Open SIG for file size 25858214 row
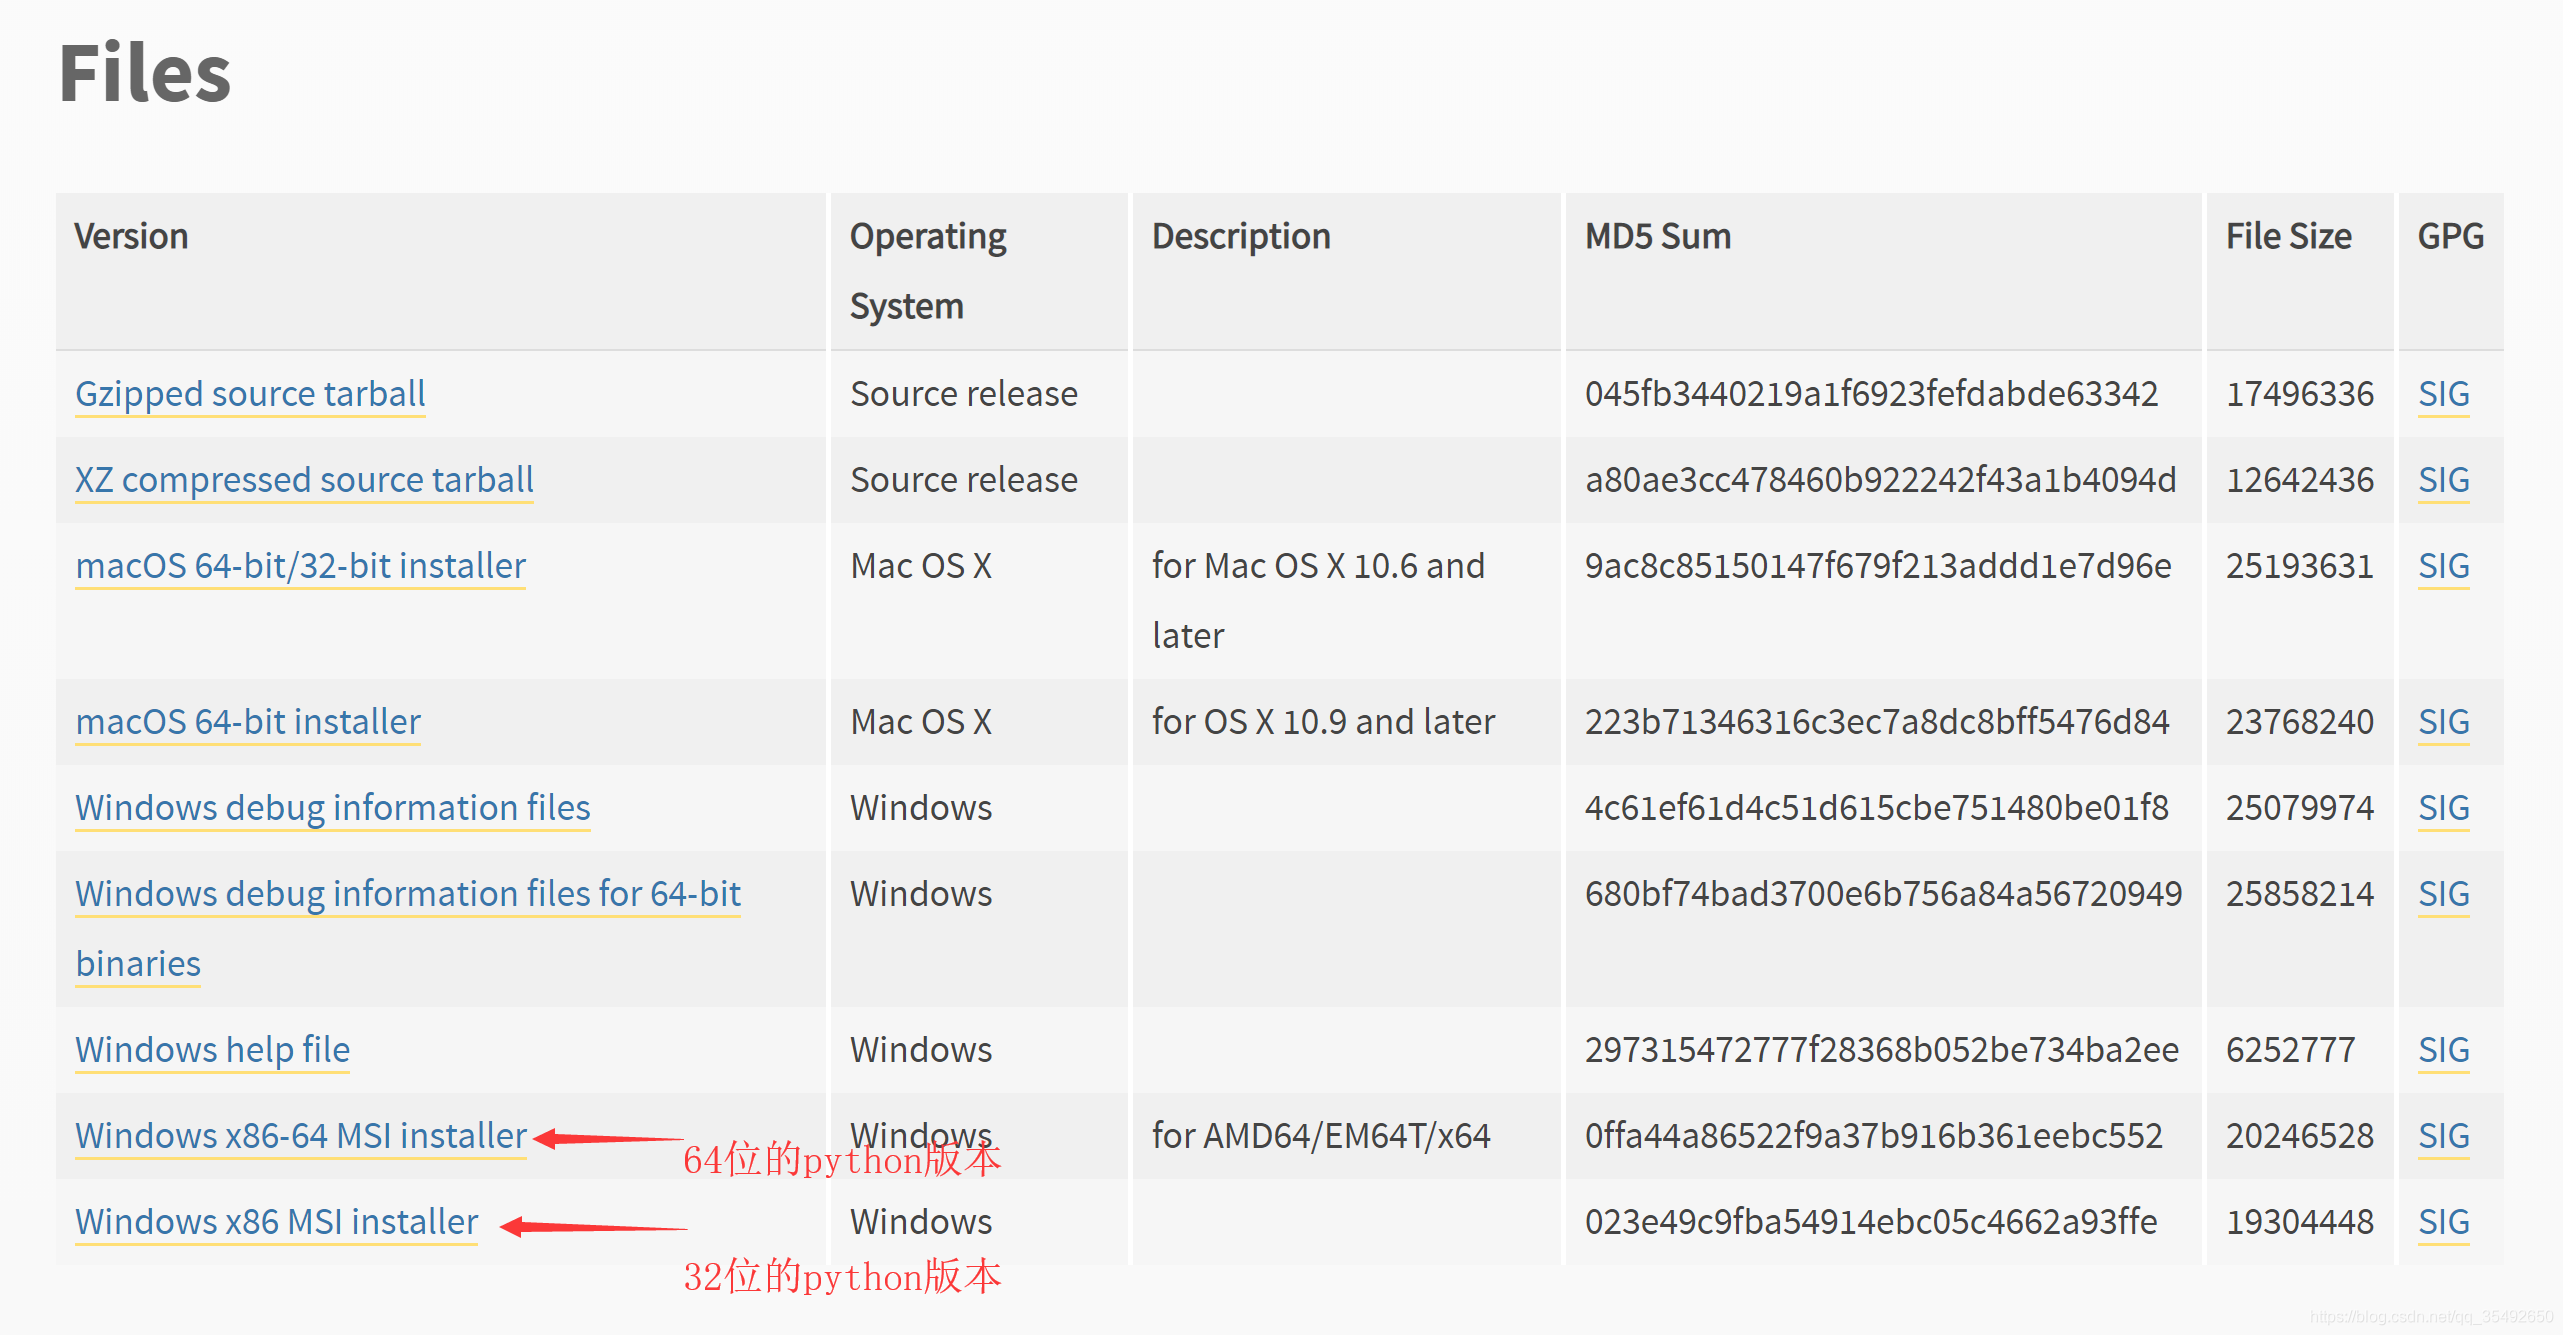 (x=2443, y=894)
